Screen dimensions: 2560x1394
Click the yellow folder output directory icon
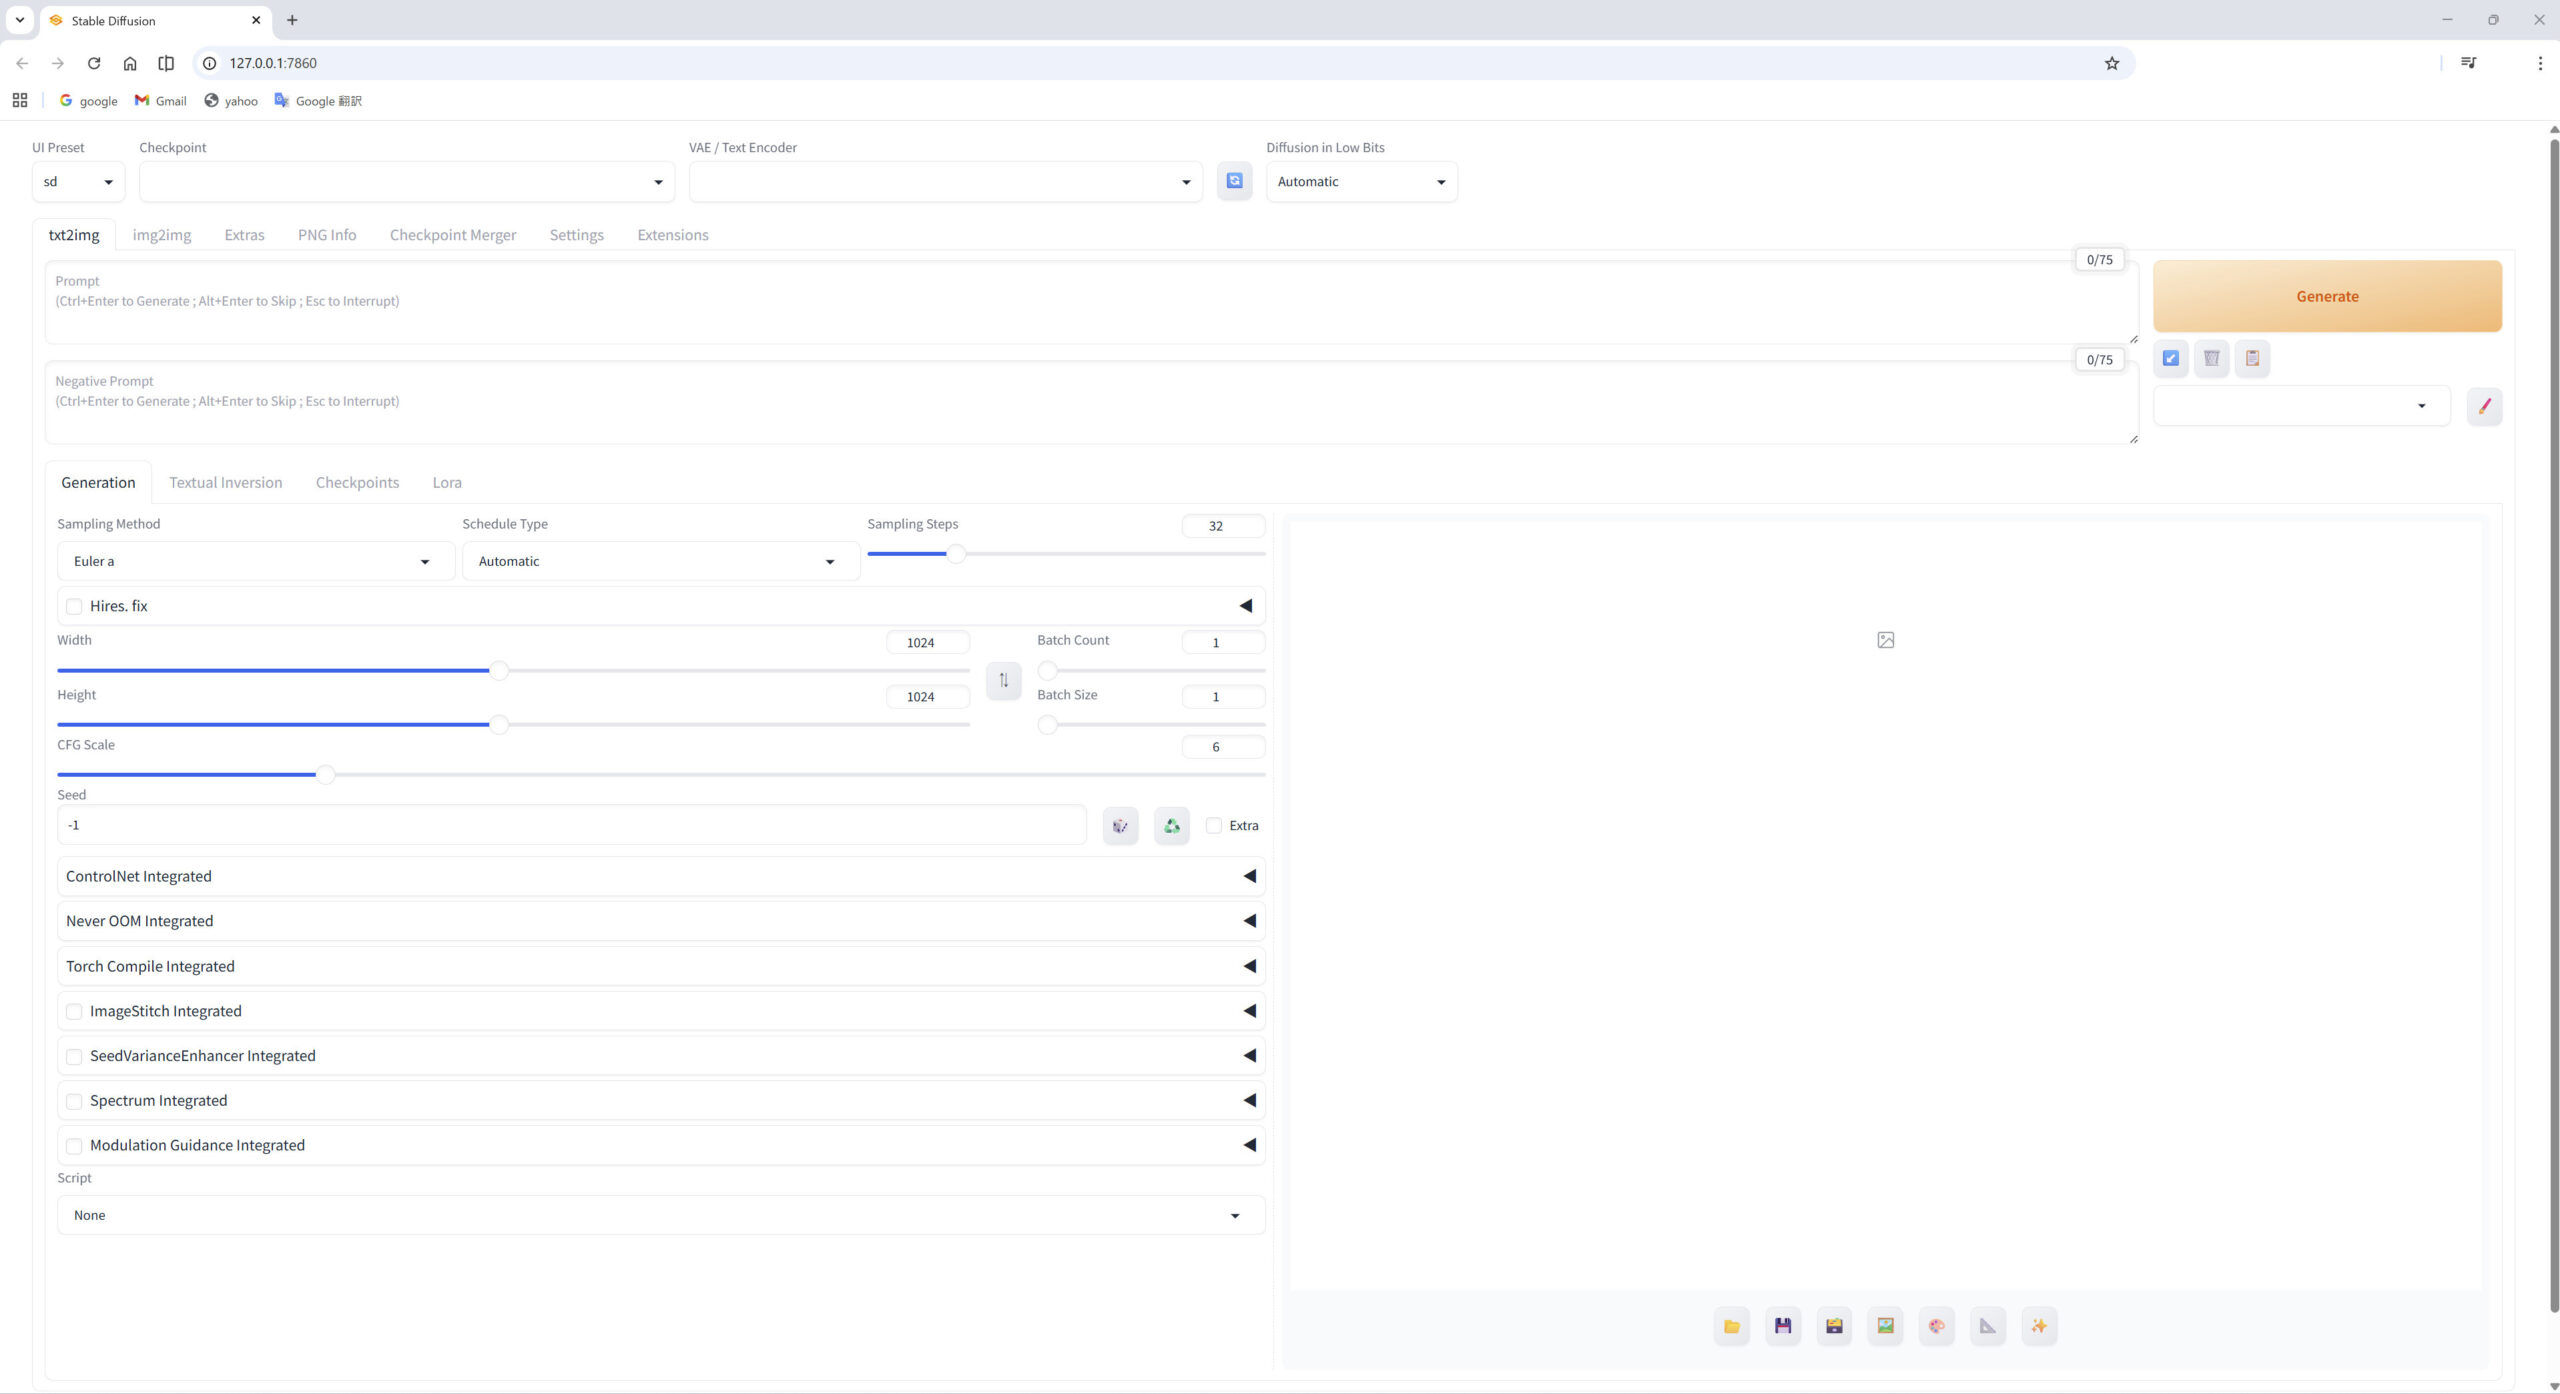pos(1731,1326)
